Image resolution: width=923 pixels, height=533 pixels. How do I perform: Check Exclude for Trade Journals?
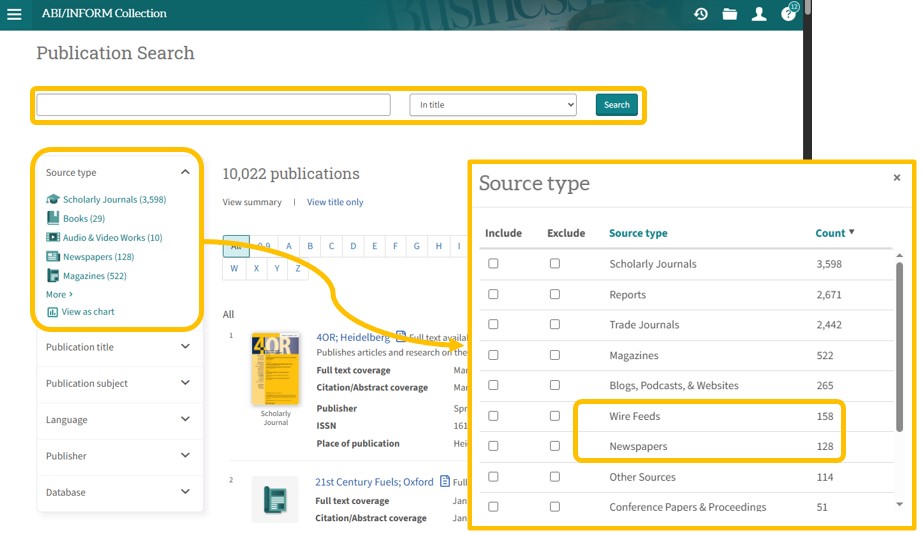(x=555, y=325)
